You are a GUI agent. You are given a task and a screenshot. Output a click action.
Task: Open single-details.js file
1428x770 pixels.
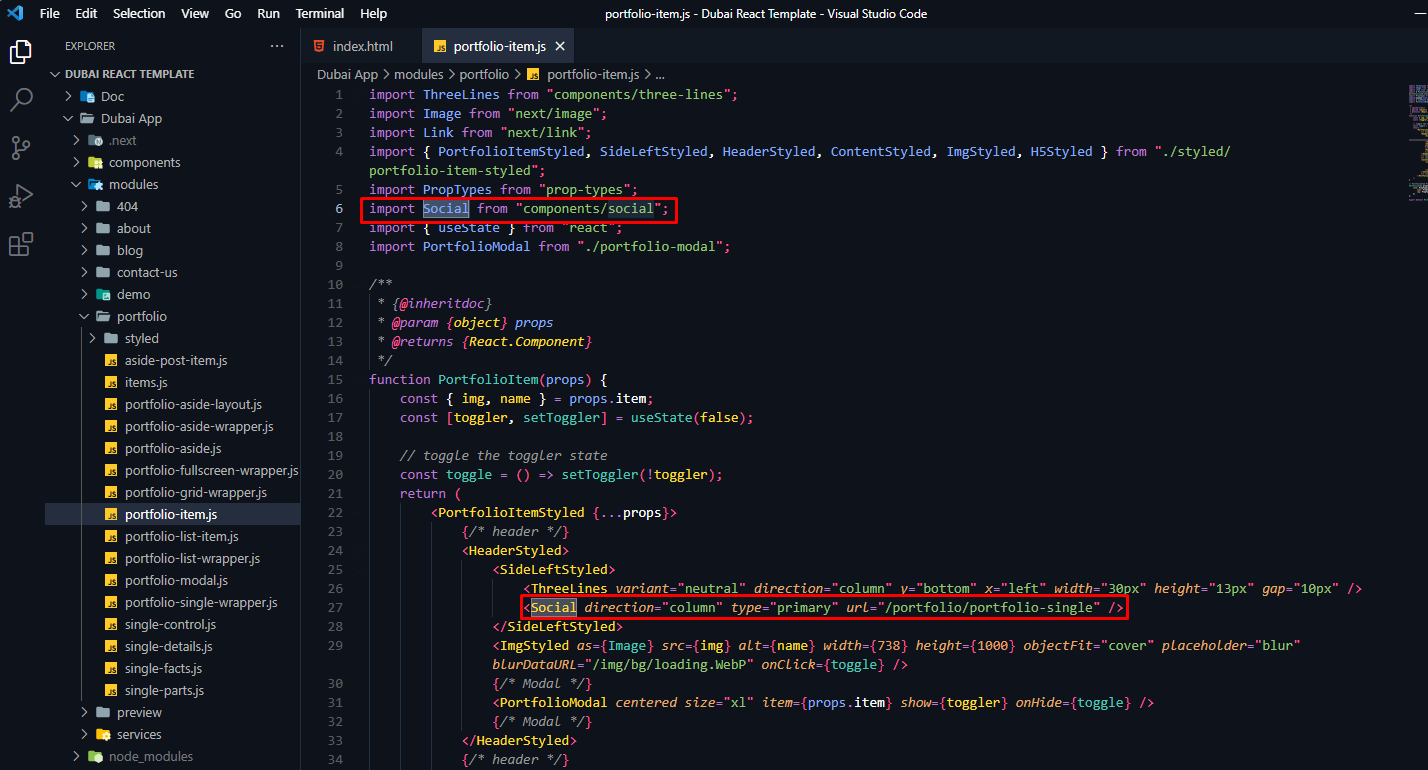coord(168,646)
